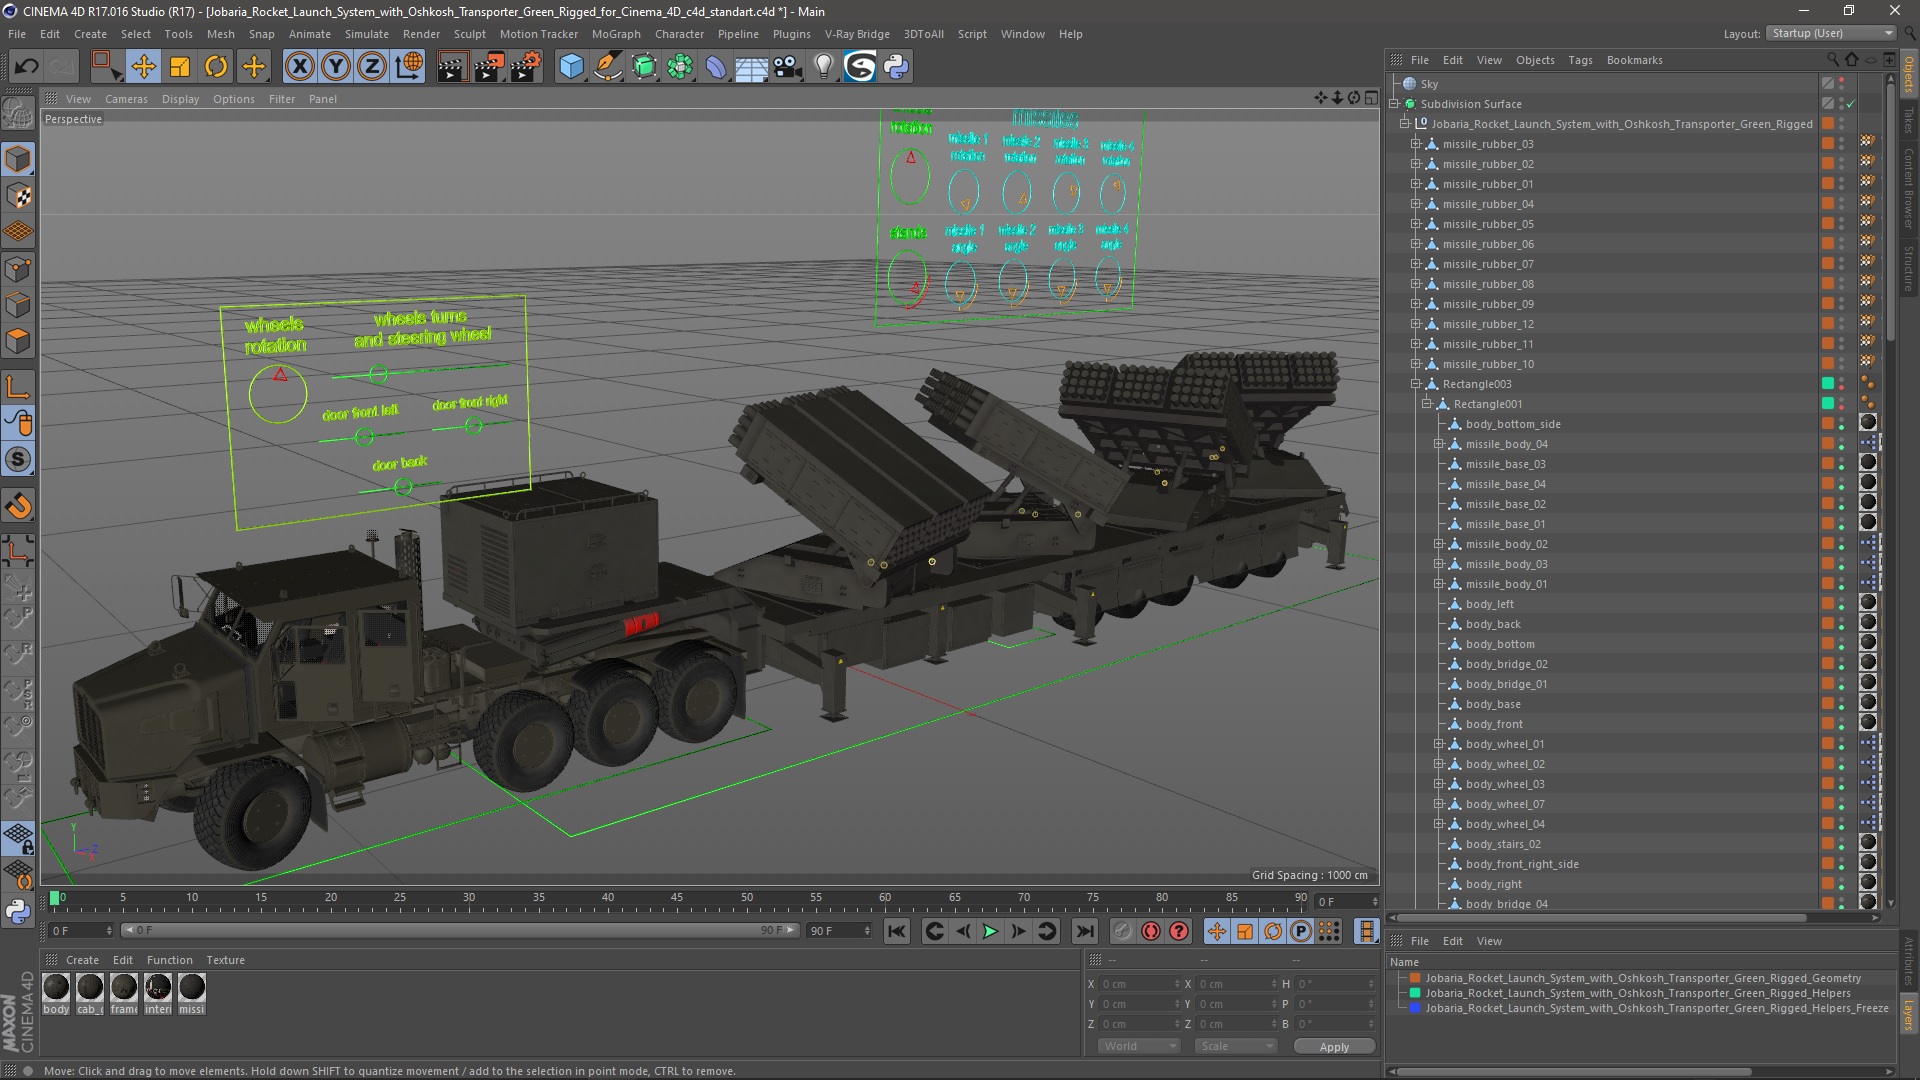
Task: Toggle the X axis lock icon
Action: coord(299,67)
